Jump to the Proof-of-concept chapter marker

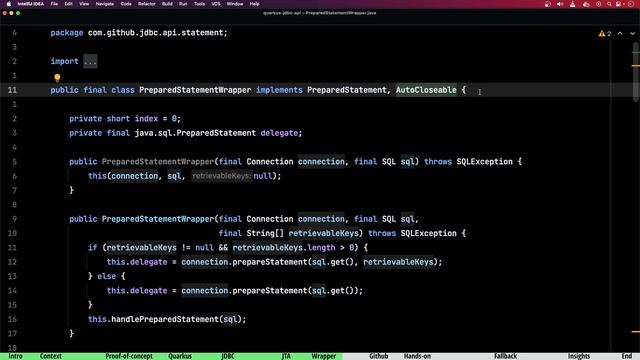pyautogui.click(x=129, y=356)
